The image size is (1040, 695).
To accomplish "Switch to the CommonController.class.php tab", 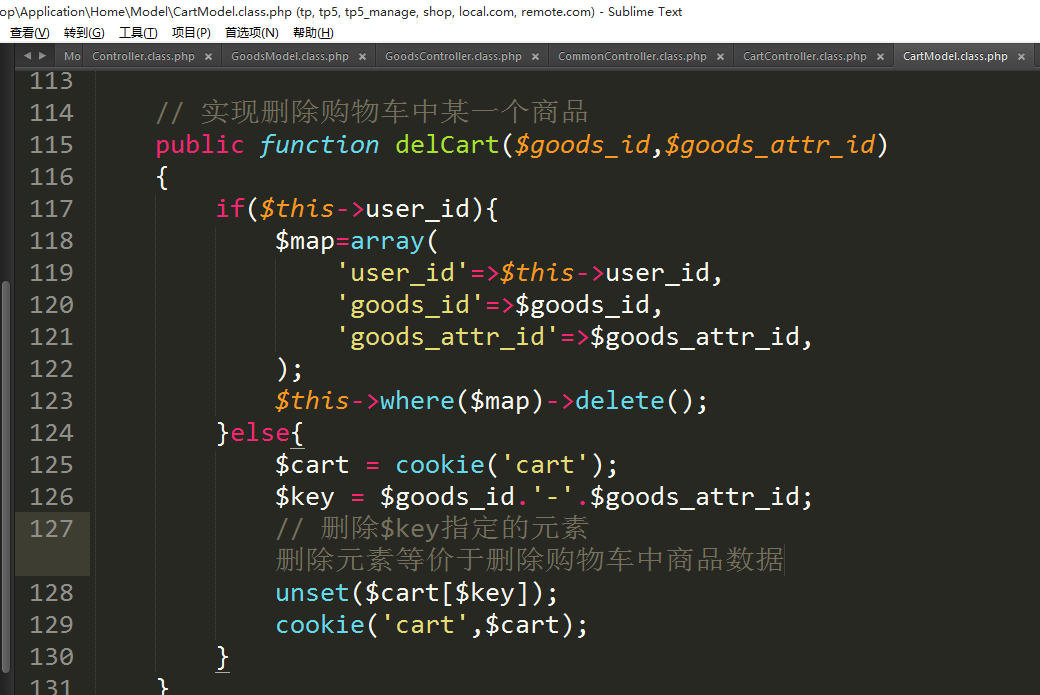I will point(632,57).
